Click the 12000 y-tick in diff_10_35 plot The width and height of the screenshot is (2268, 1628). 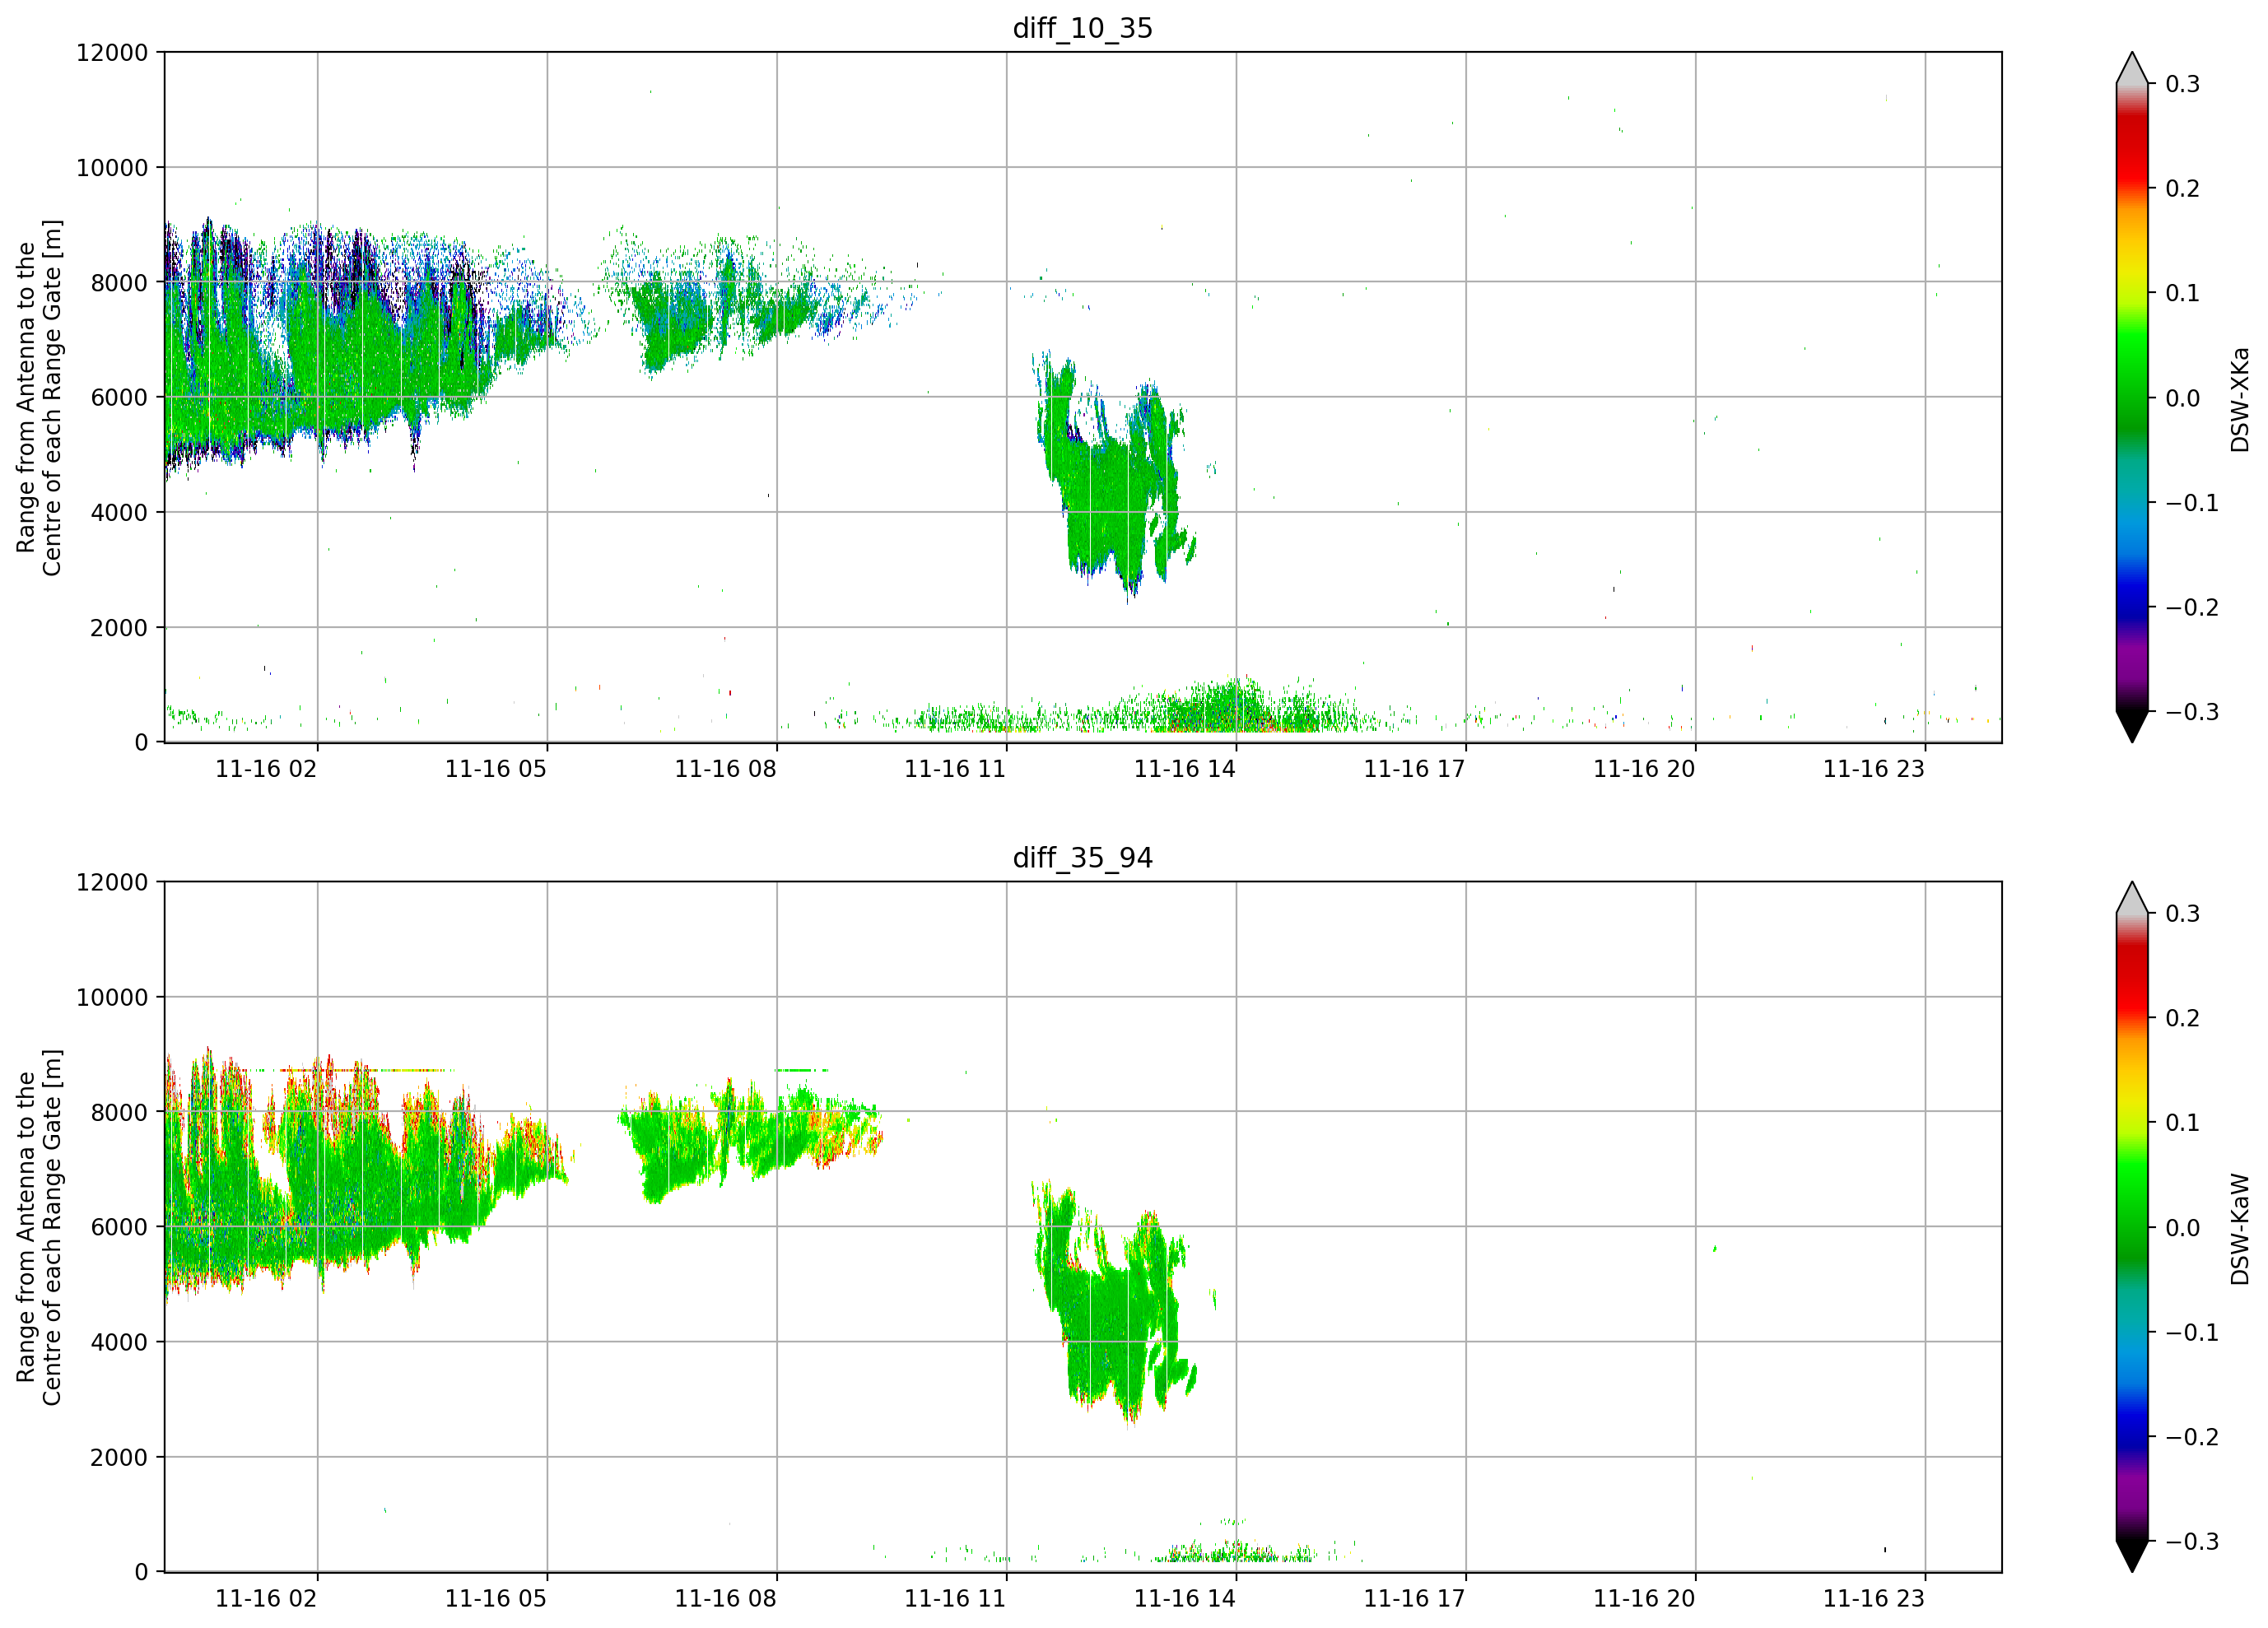click(x=112, y=53)
